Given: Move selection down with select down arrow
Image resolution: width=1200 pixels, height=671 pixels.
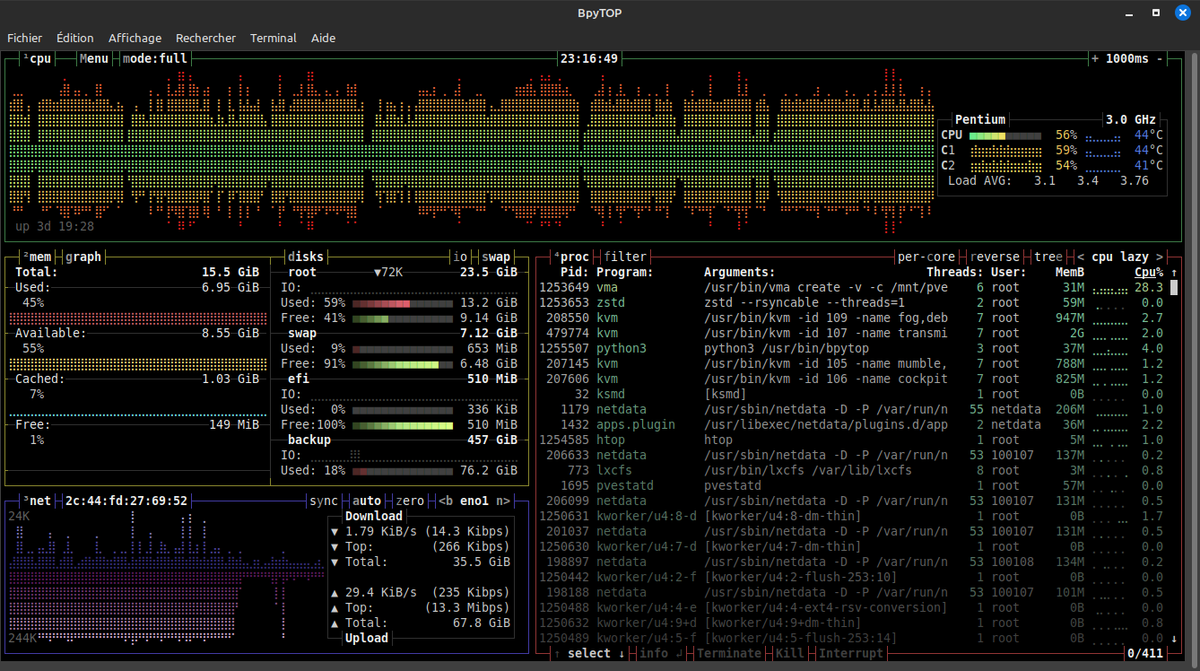Looking at the screenshot, I should pyautogui.click(x=621, y=654).
